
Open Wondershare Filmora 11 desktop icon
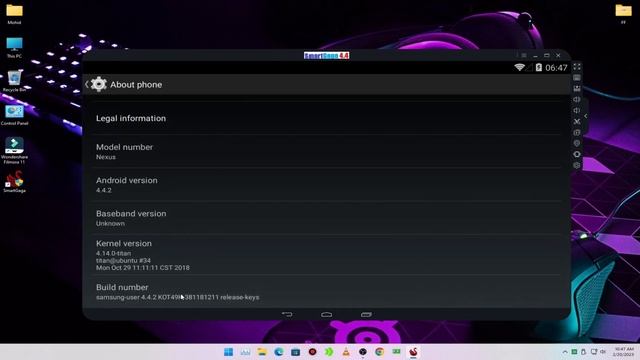[14, 150]
